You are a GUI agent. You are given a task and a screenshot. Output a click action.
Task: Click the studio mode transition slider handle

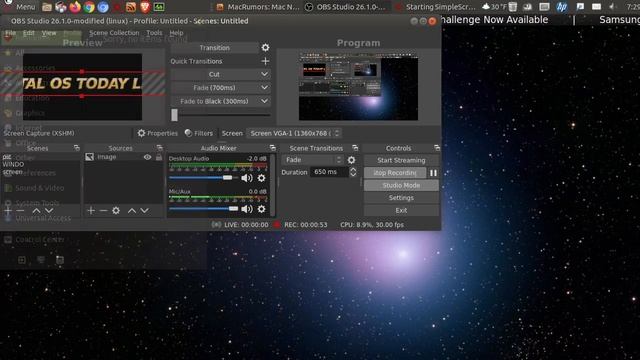click(x=174, y=115)
